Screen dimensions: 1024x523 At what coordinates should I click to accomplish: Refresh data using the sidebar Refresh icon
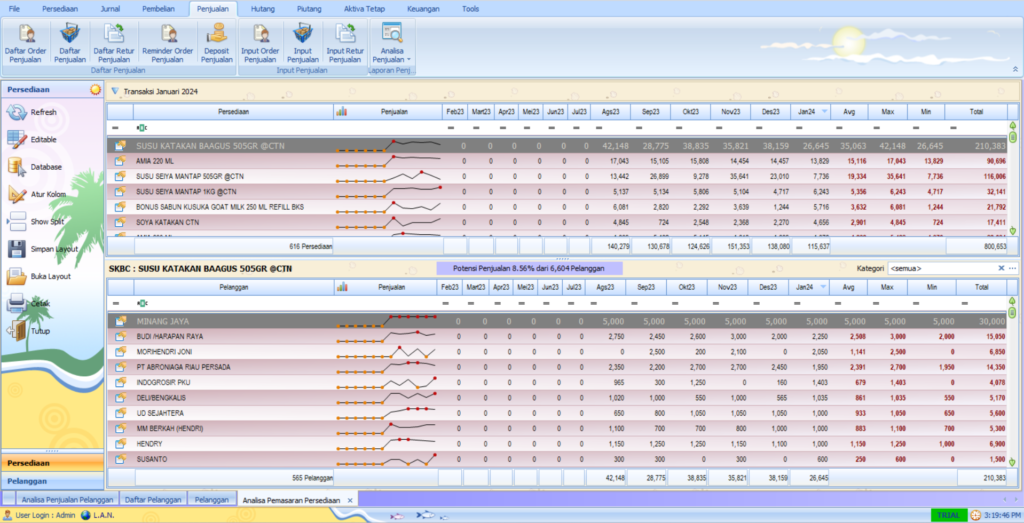tap(18, 113)
